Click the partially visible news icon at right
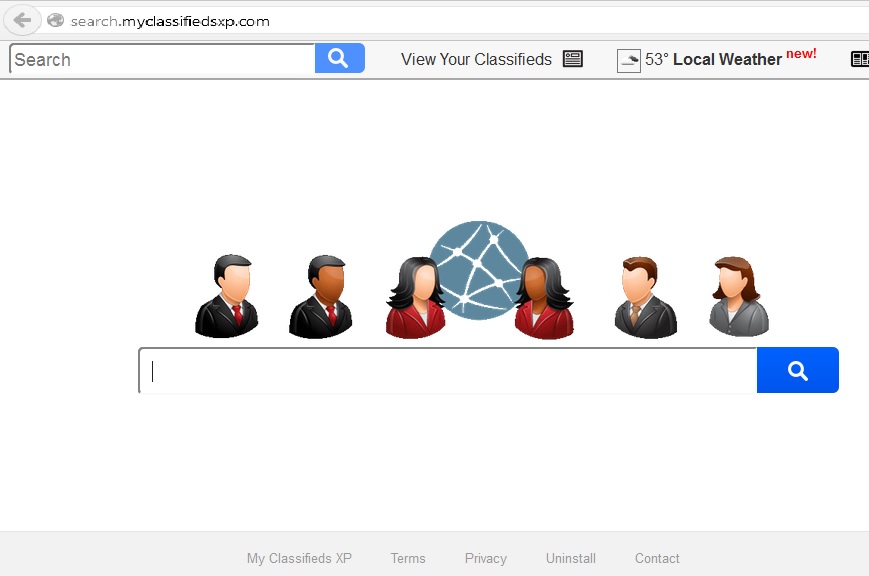 coord(860,59)
